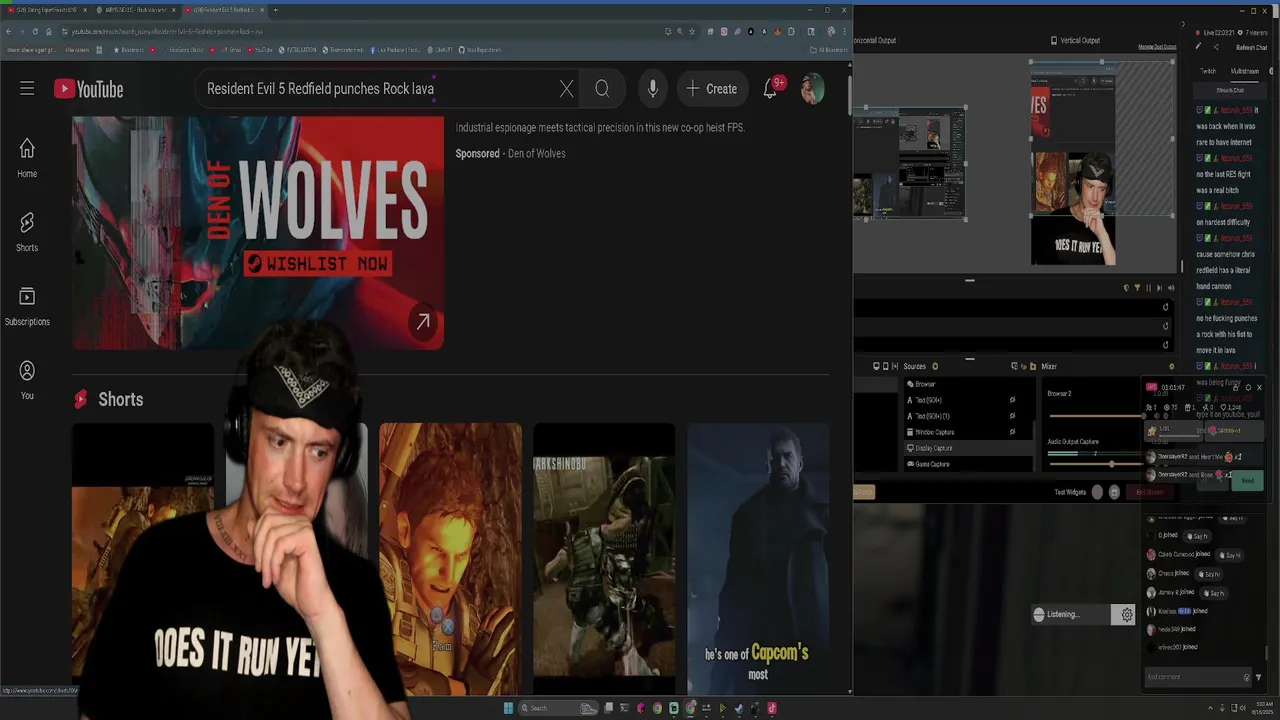Click the End Stream button

1149,492
